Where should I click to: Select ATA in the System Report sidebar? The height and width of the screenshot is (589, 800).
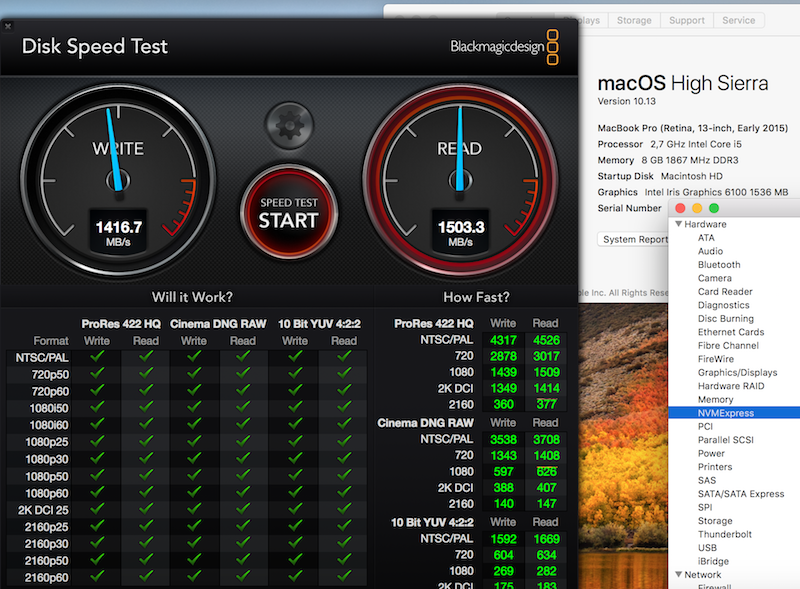tap(706, 238)
